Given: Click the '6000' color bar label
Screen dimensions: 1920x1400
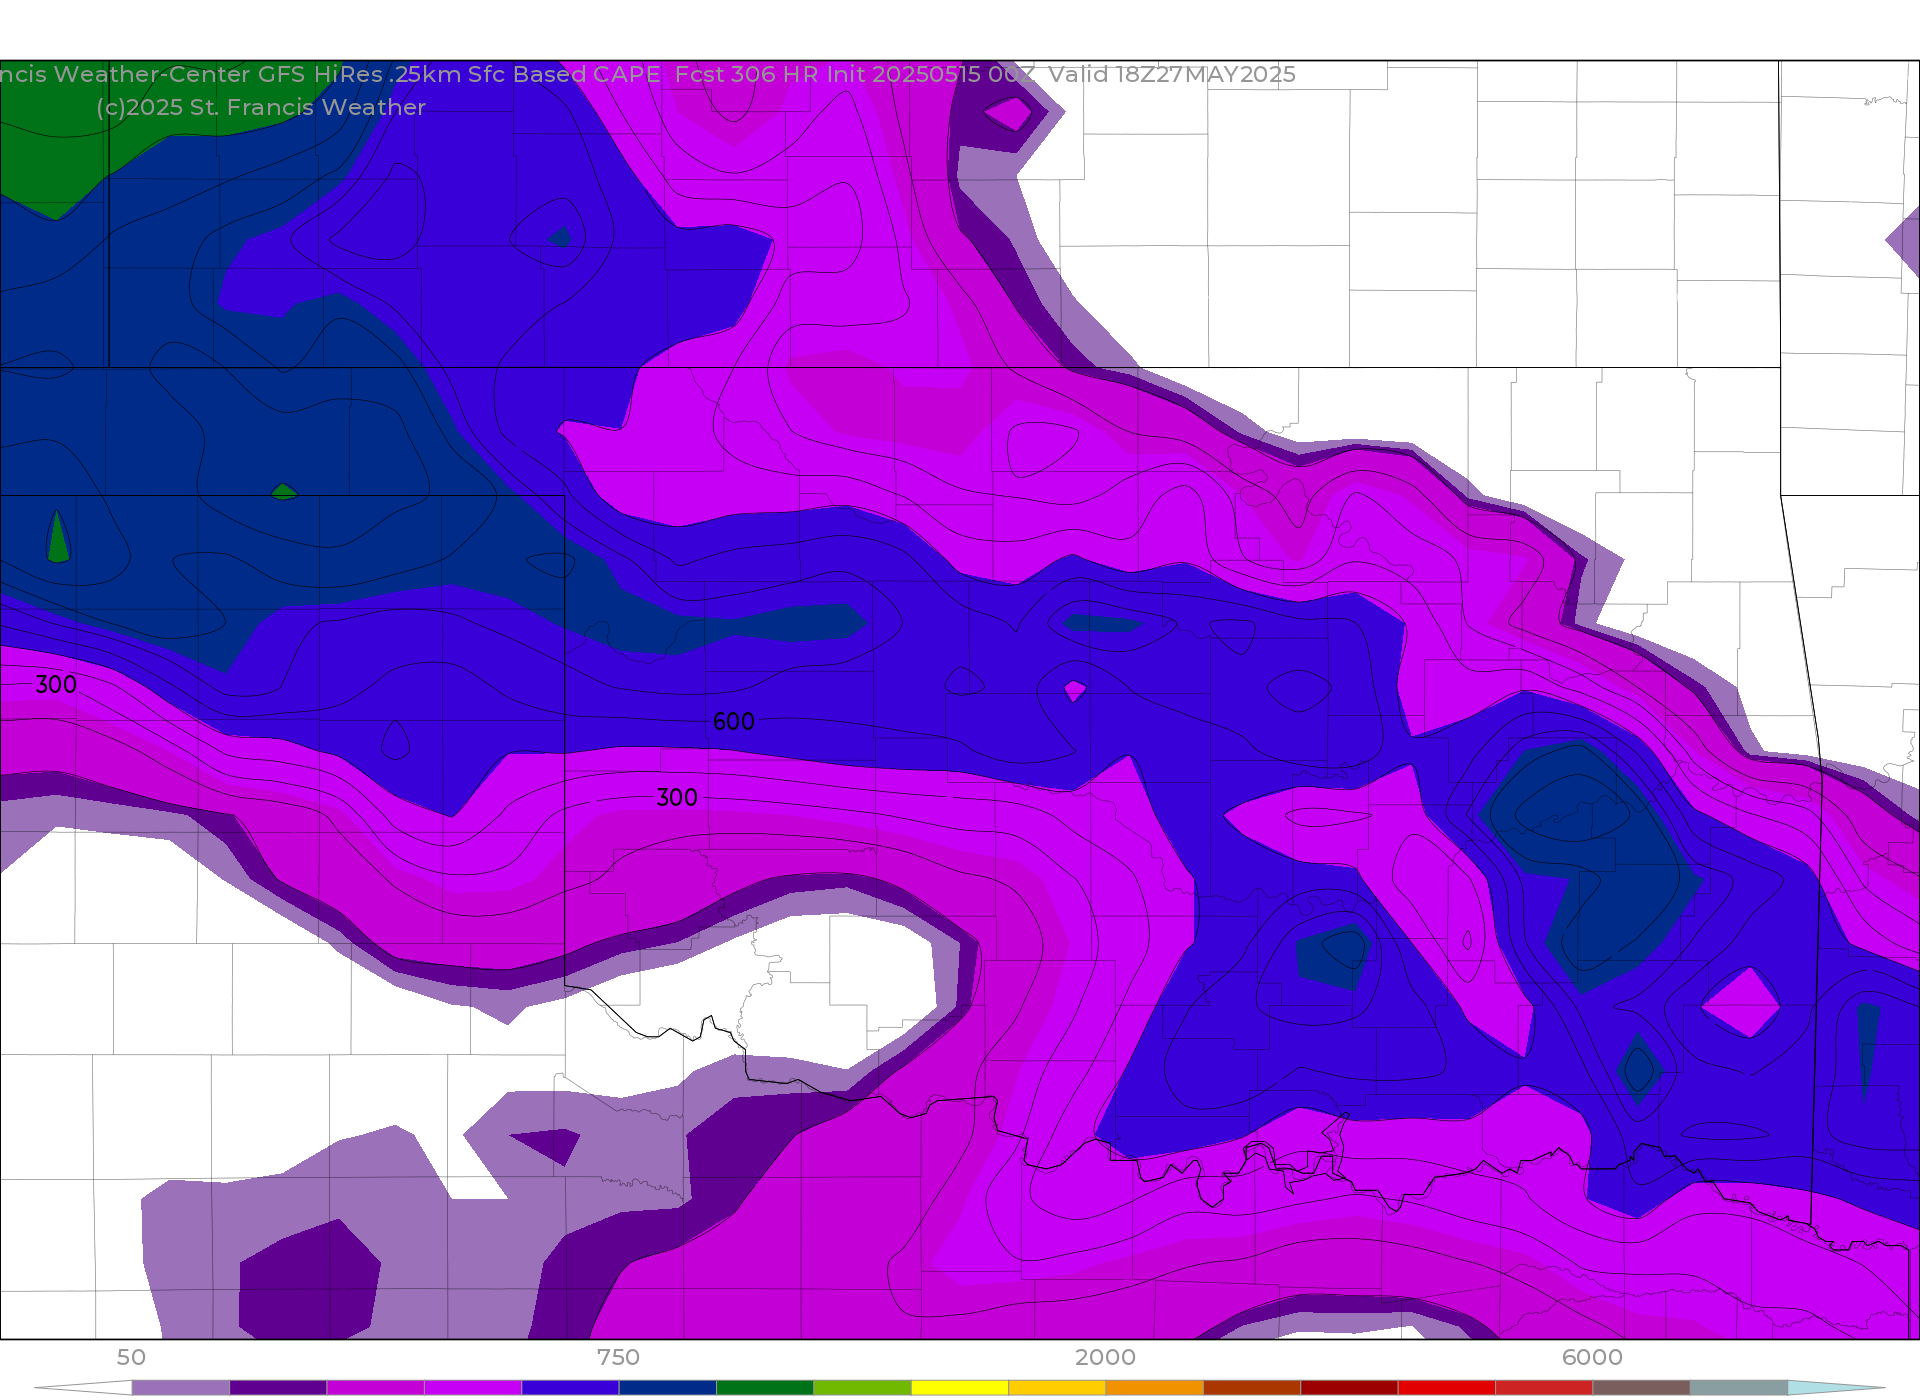Looking at the screenshot, I should tap(1592, 1357).
